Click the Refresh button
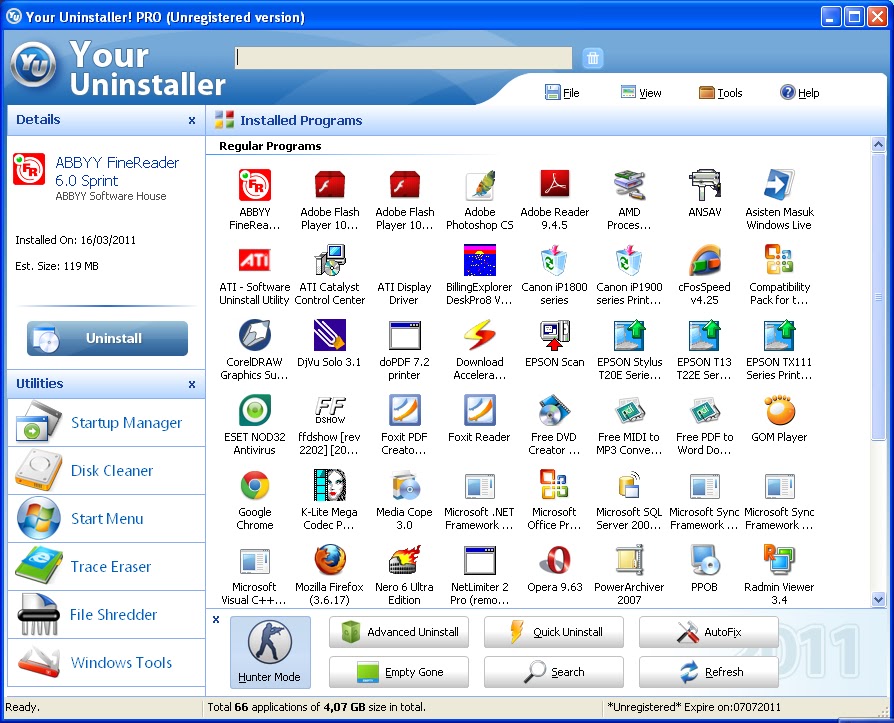Image resolution: width=894 pixels, height=723 pixels. click(x=709, y=672)
